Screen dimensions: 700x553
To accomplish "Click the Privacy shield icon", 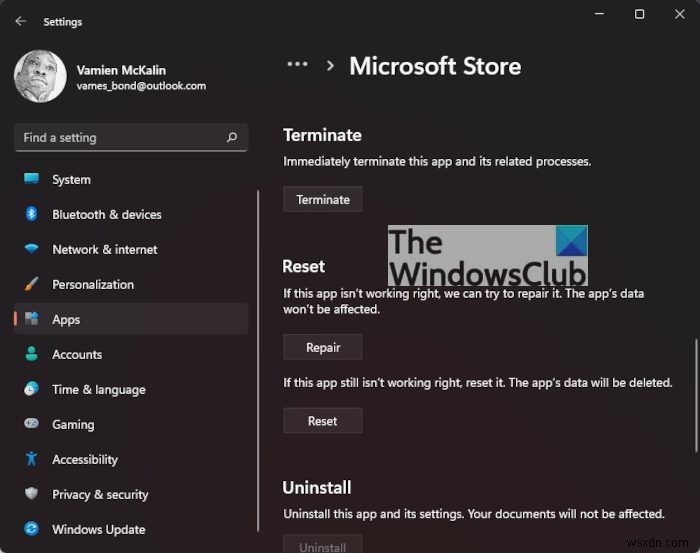I will [x=31, y=493].
